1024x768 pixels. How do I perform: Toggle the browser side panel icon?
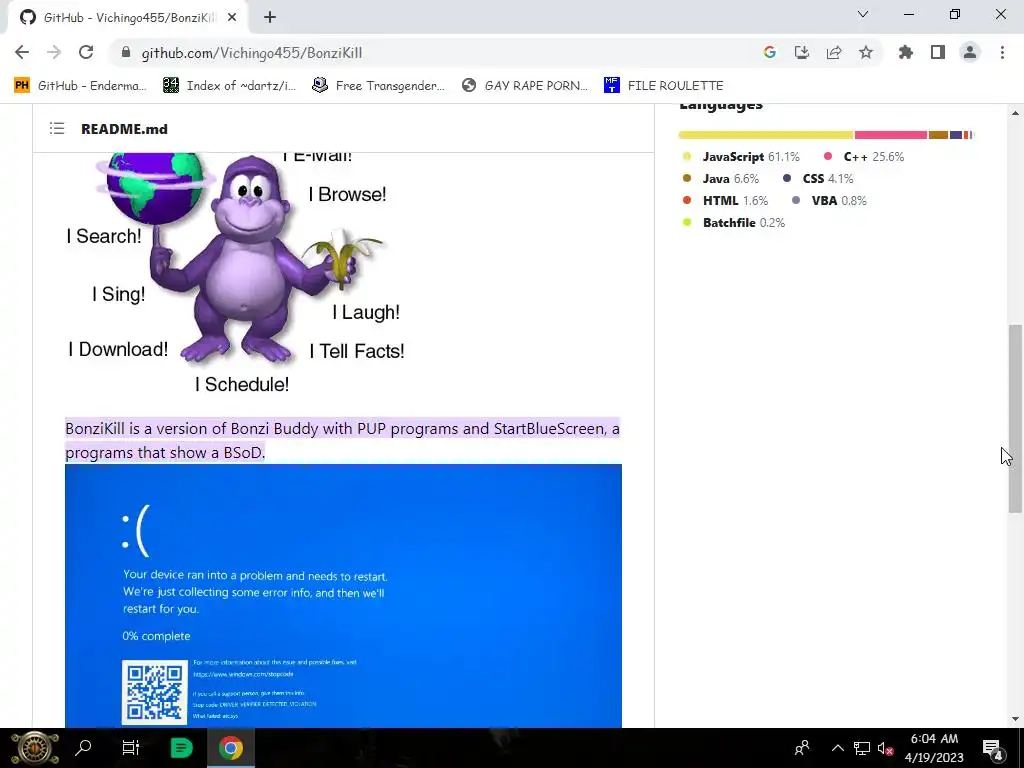click(938, 52)
